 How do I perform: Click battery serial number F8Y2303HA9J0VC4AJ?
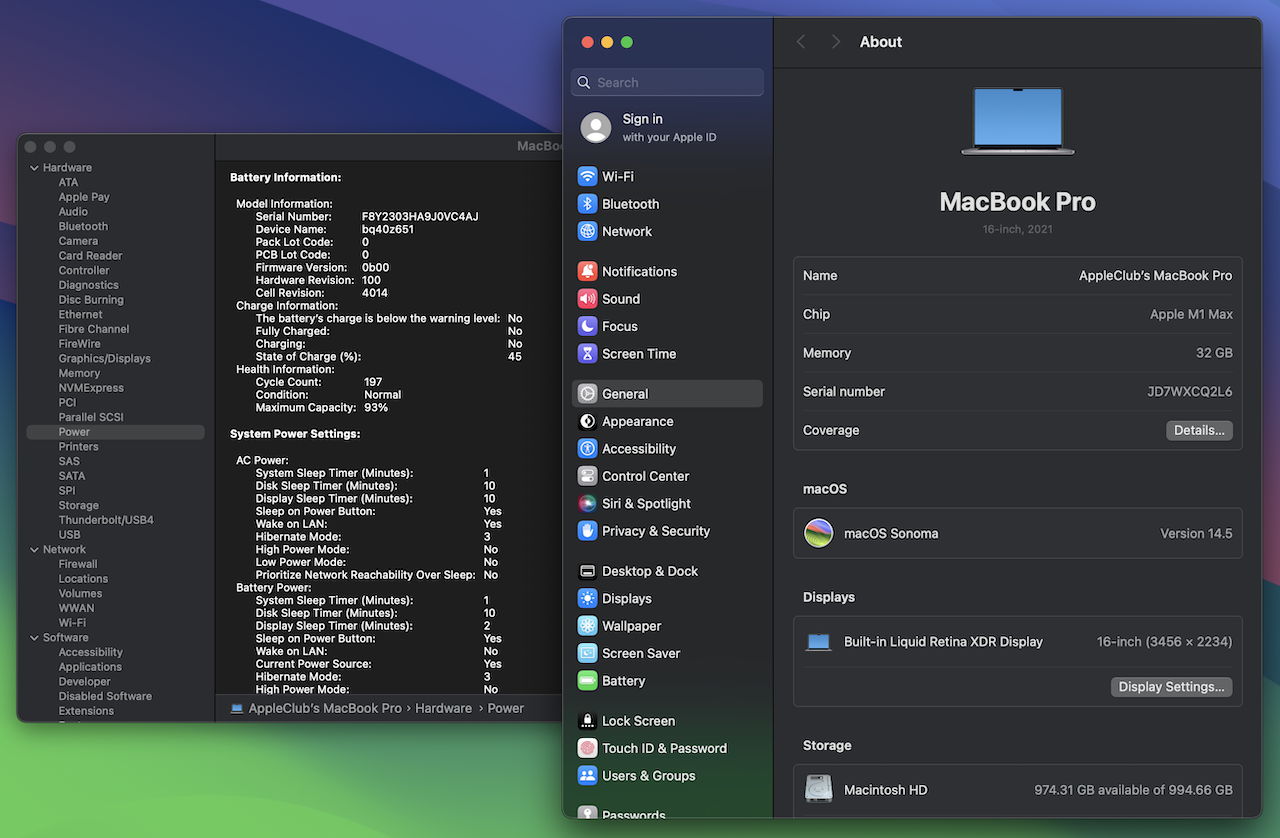point(420,217)
